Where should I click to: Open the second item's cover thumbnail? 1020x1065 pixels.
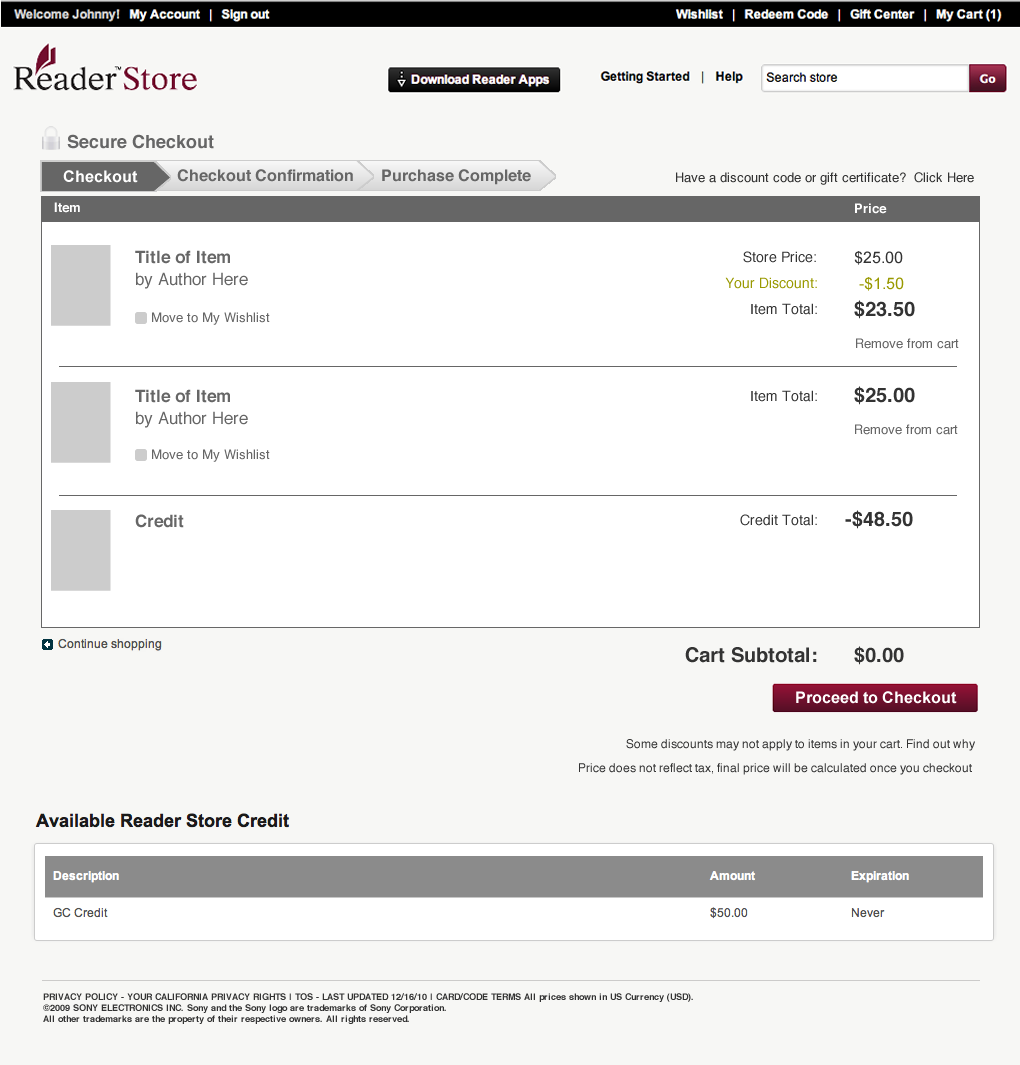(81, 422)
